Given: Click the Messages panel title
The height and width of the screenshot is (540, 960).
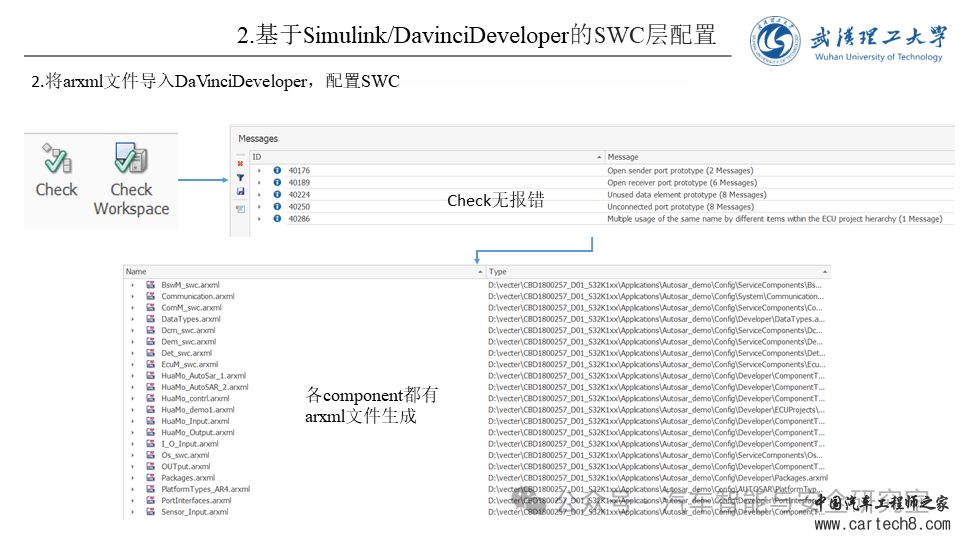Looking at the screenshot, I should (x=258, y=139).
